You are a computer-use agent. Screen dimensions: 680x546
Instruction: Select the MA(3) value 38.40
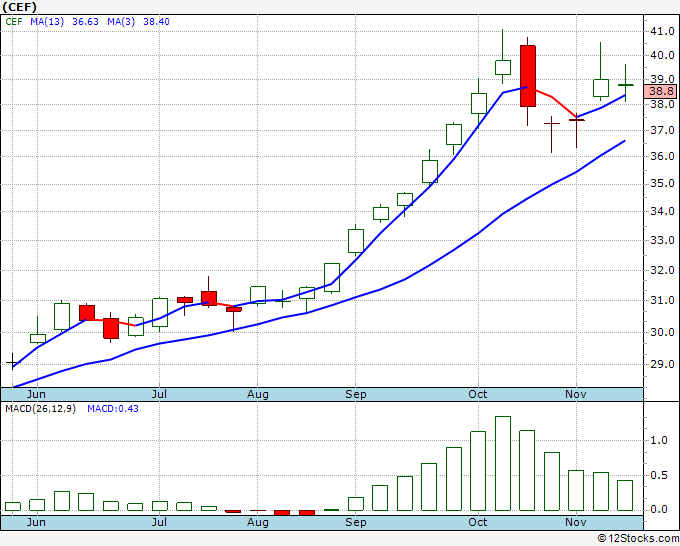(x=156, y=22)
